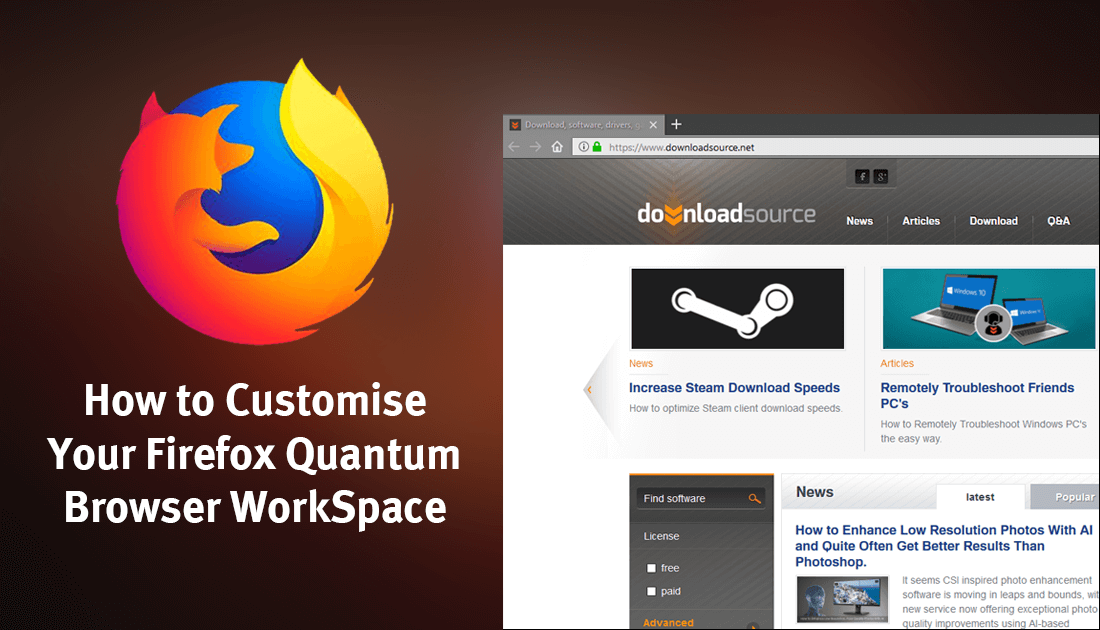The width and height of the screenshot is (1100, 630).
Task: Click the orange search magnifier icon
Action: click(x=755, y=499)
